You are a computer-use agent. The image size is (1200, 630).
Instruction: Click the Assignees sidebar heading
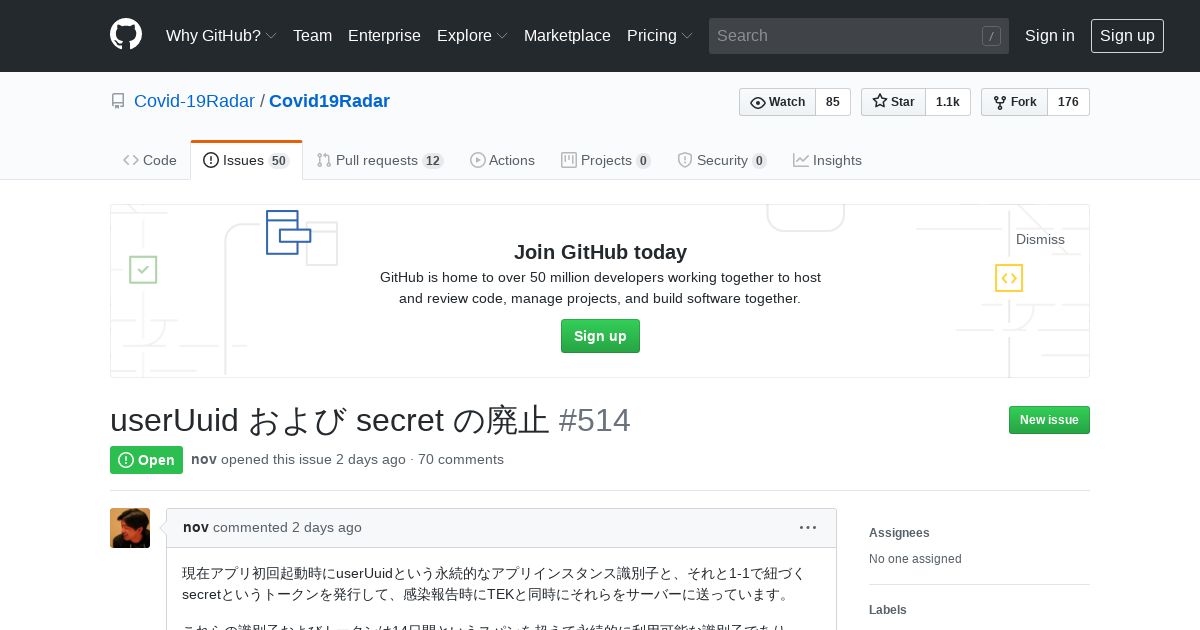pos(899,533)
